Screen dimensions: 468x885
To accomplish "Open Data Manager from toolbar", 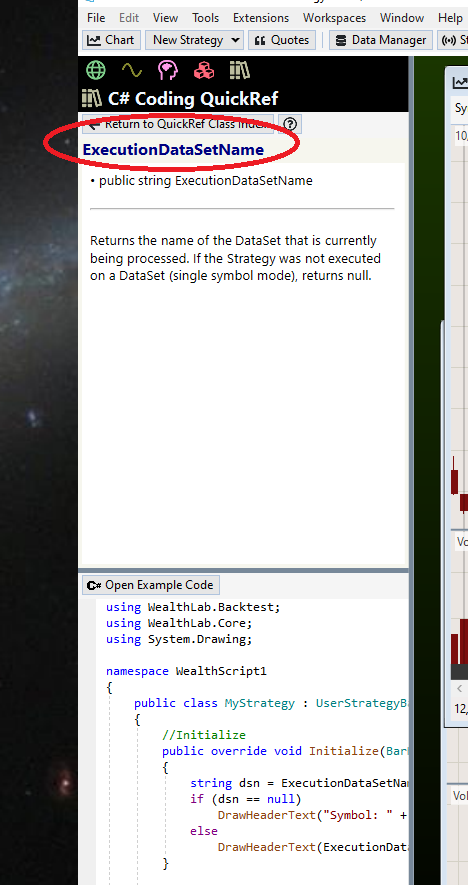I will point(380,40).
